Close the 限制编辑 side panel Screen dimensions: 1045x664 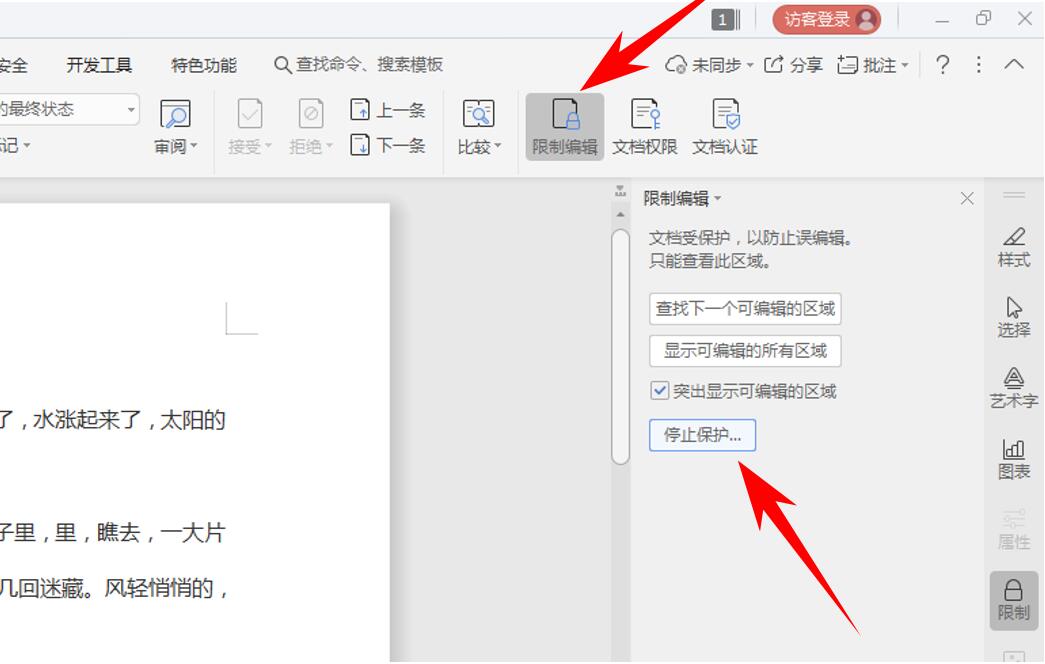[x=967, y=198]
